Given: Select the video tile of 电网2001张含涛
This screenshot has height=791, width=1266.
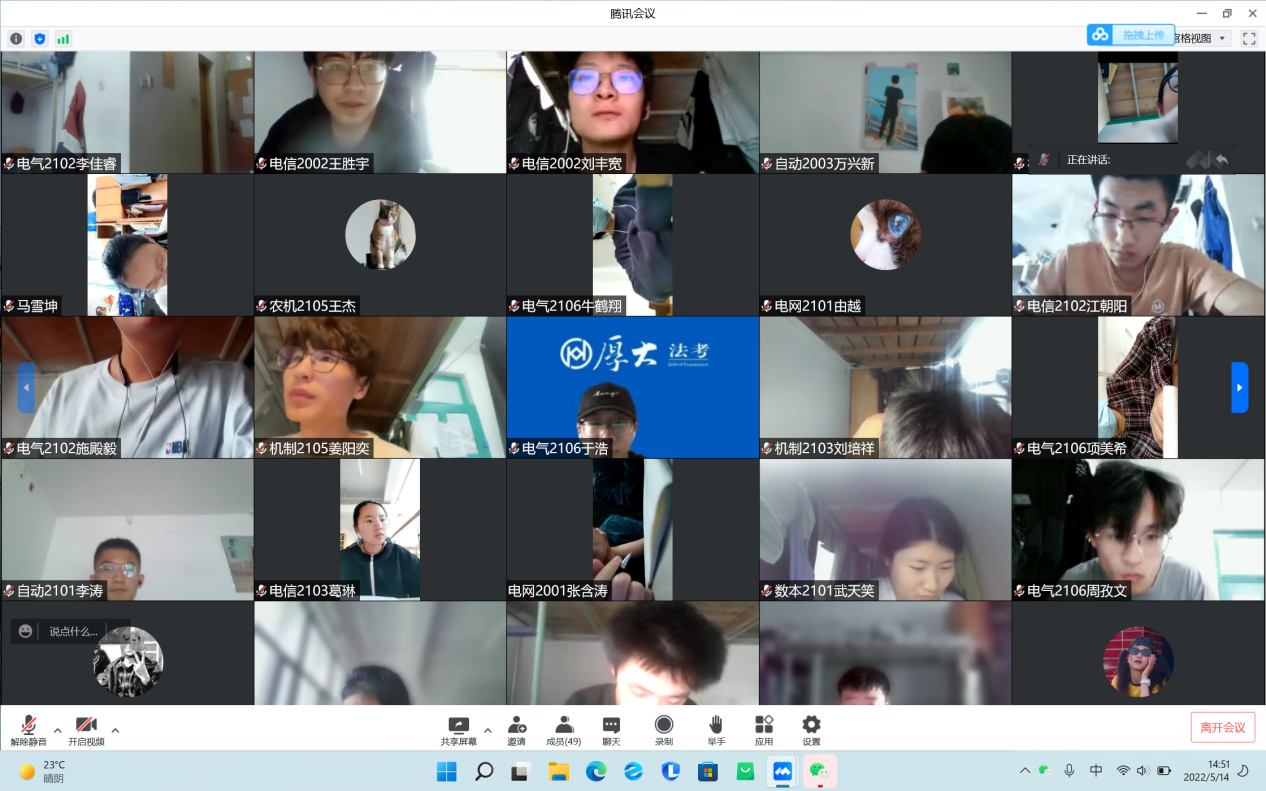Looking at the screenshot, I should [x=633, y=530].
